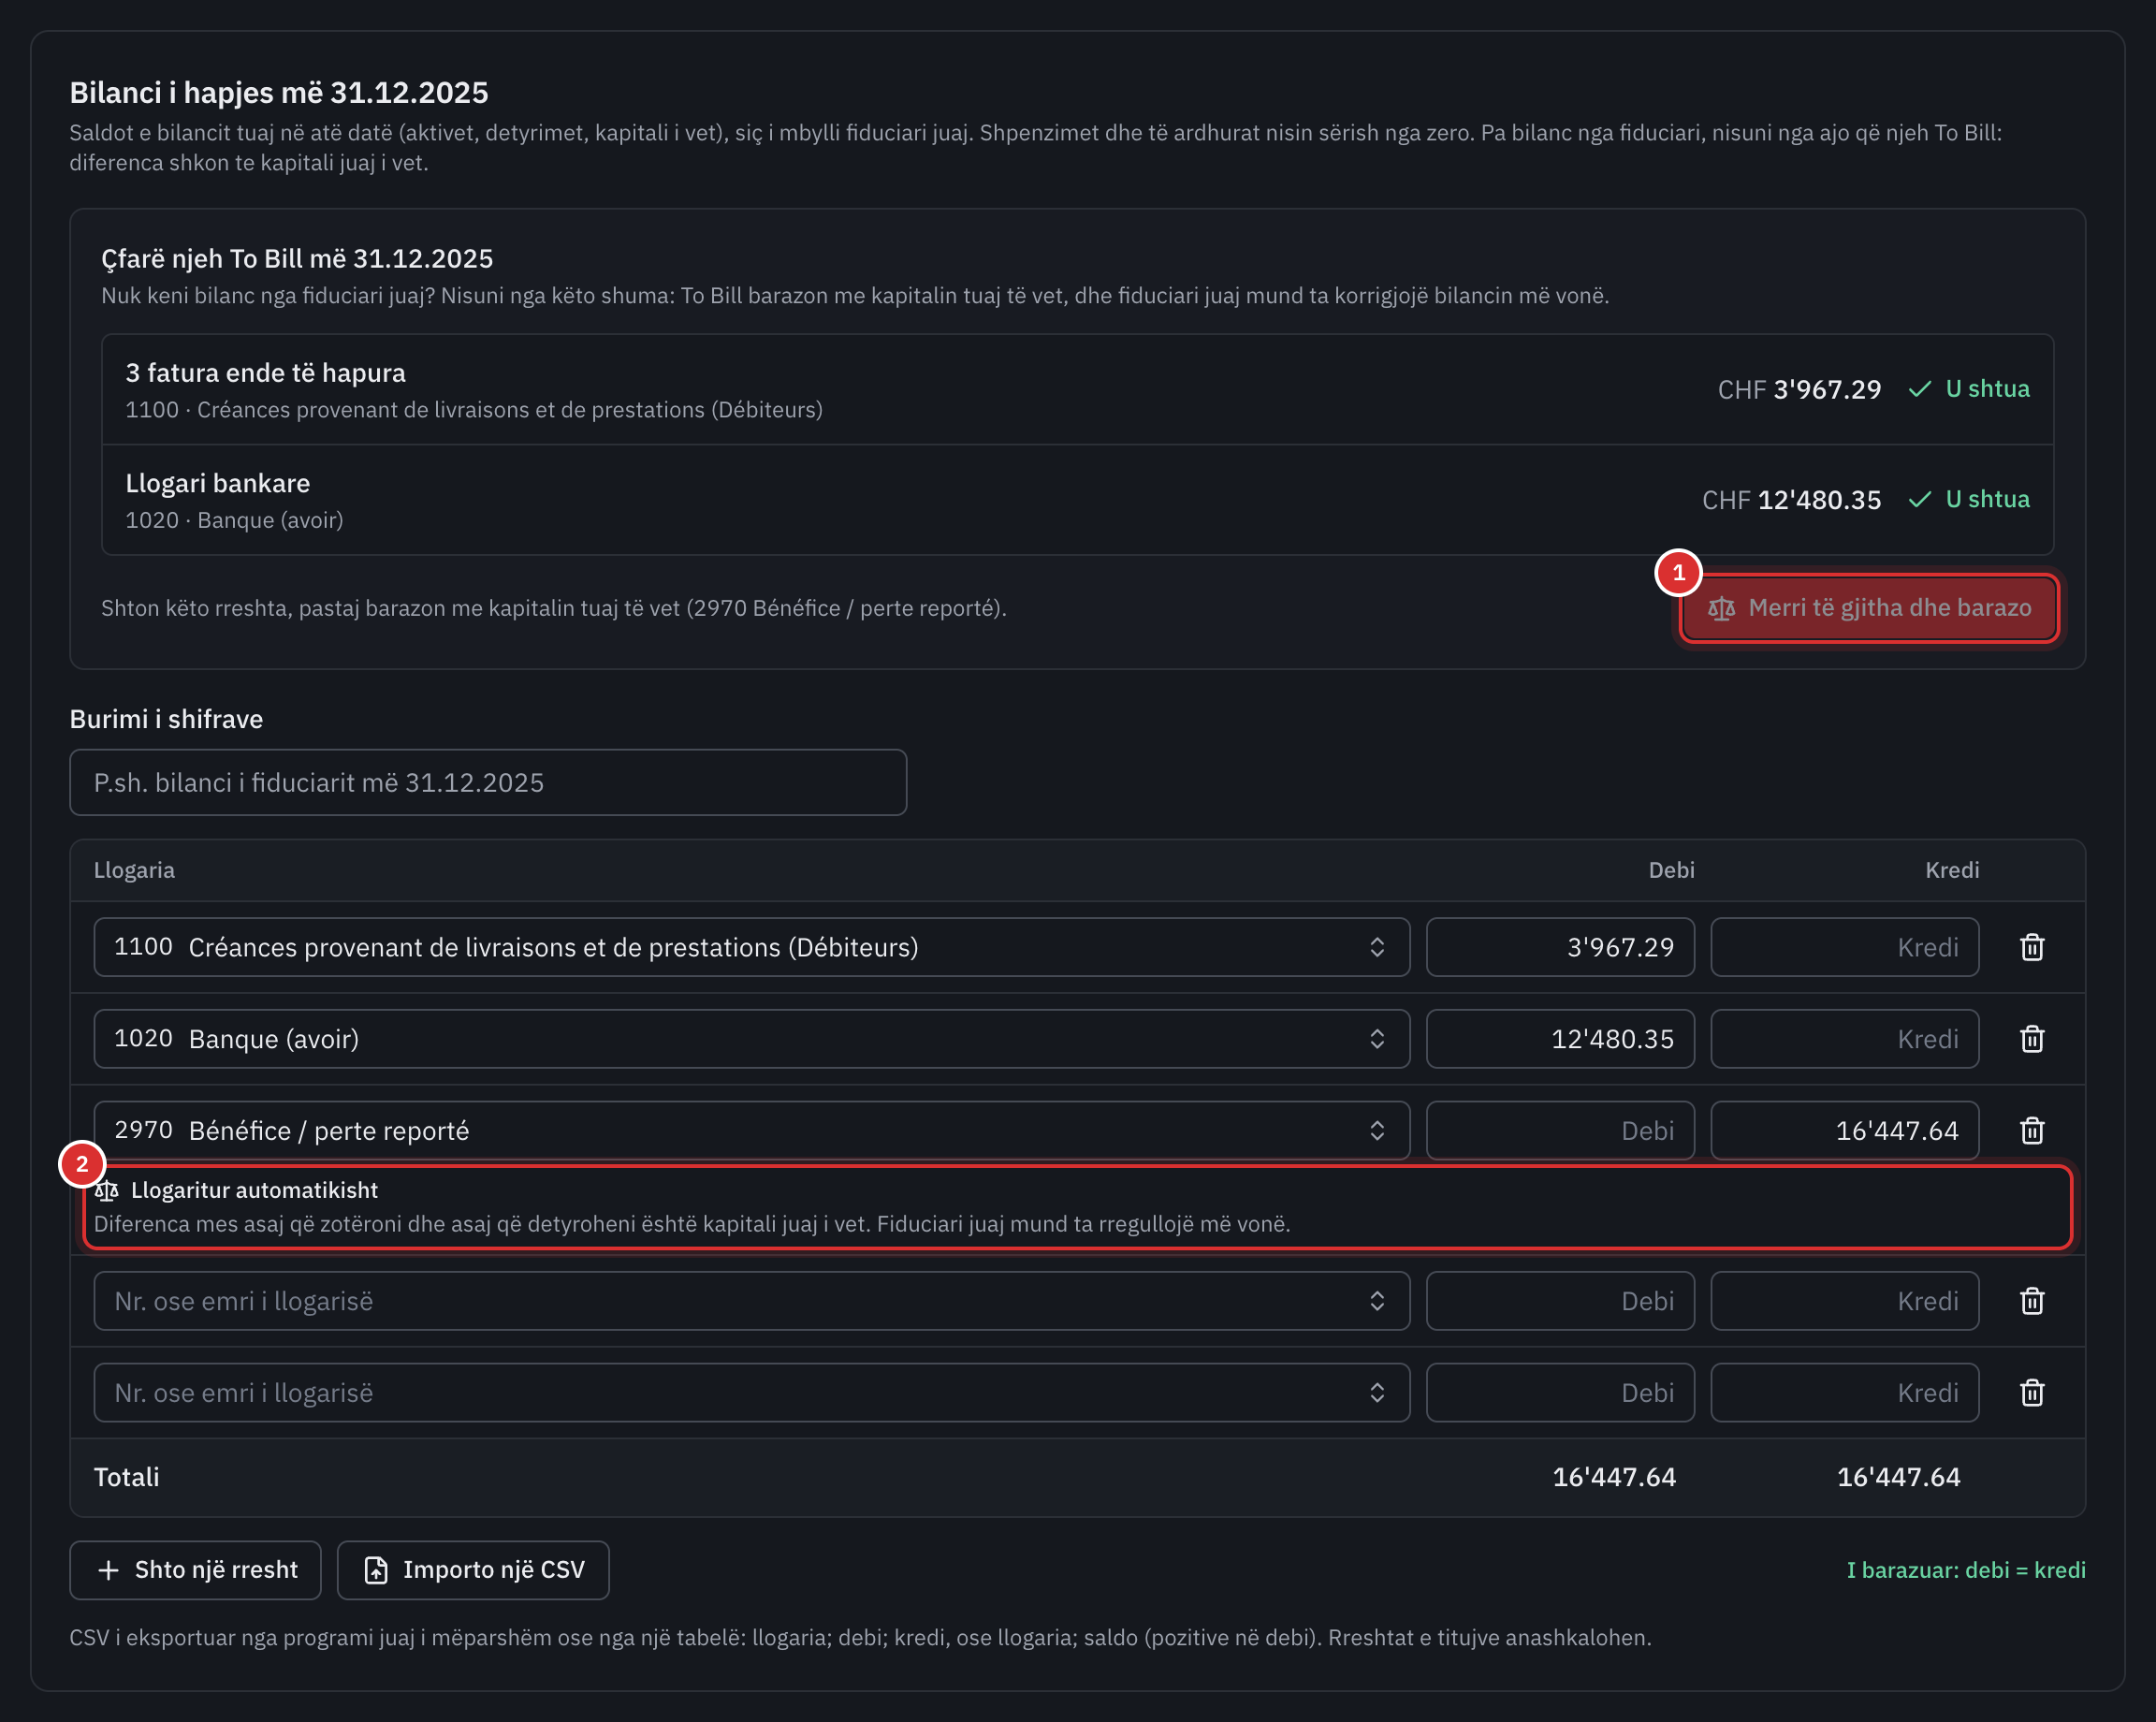Viewport: 2156px width, 1722px height.
Task: Click the plus icon of Shto një rresht
Action: 109,1570
